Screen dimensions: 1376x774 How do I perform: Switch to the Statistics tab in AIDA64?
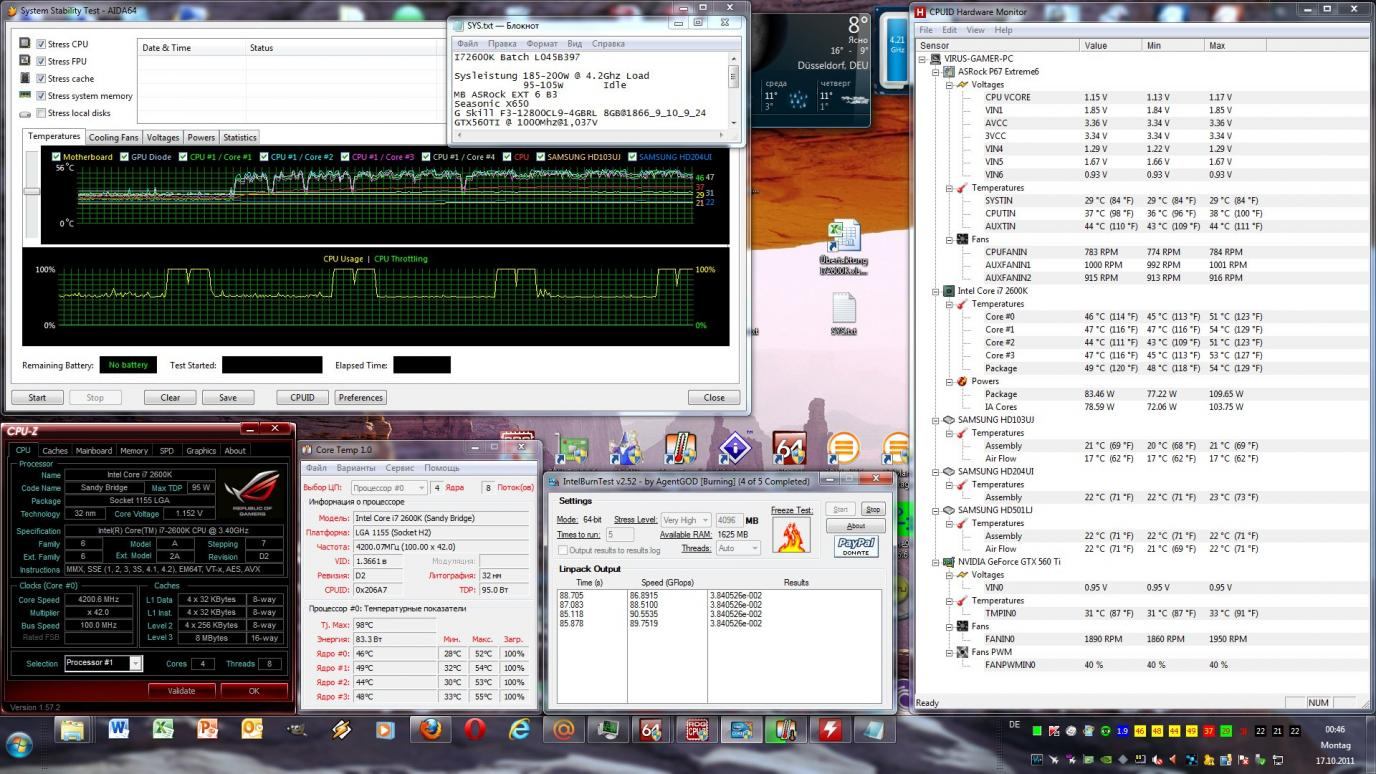point(240,137)
